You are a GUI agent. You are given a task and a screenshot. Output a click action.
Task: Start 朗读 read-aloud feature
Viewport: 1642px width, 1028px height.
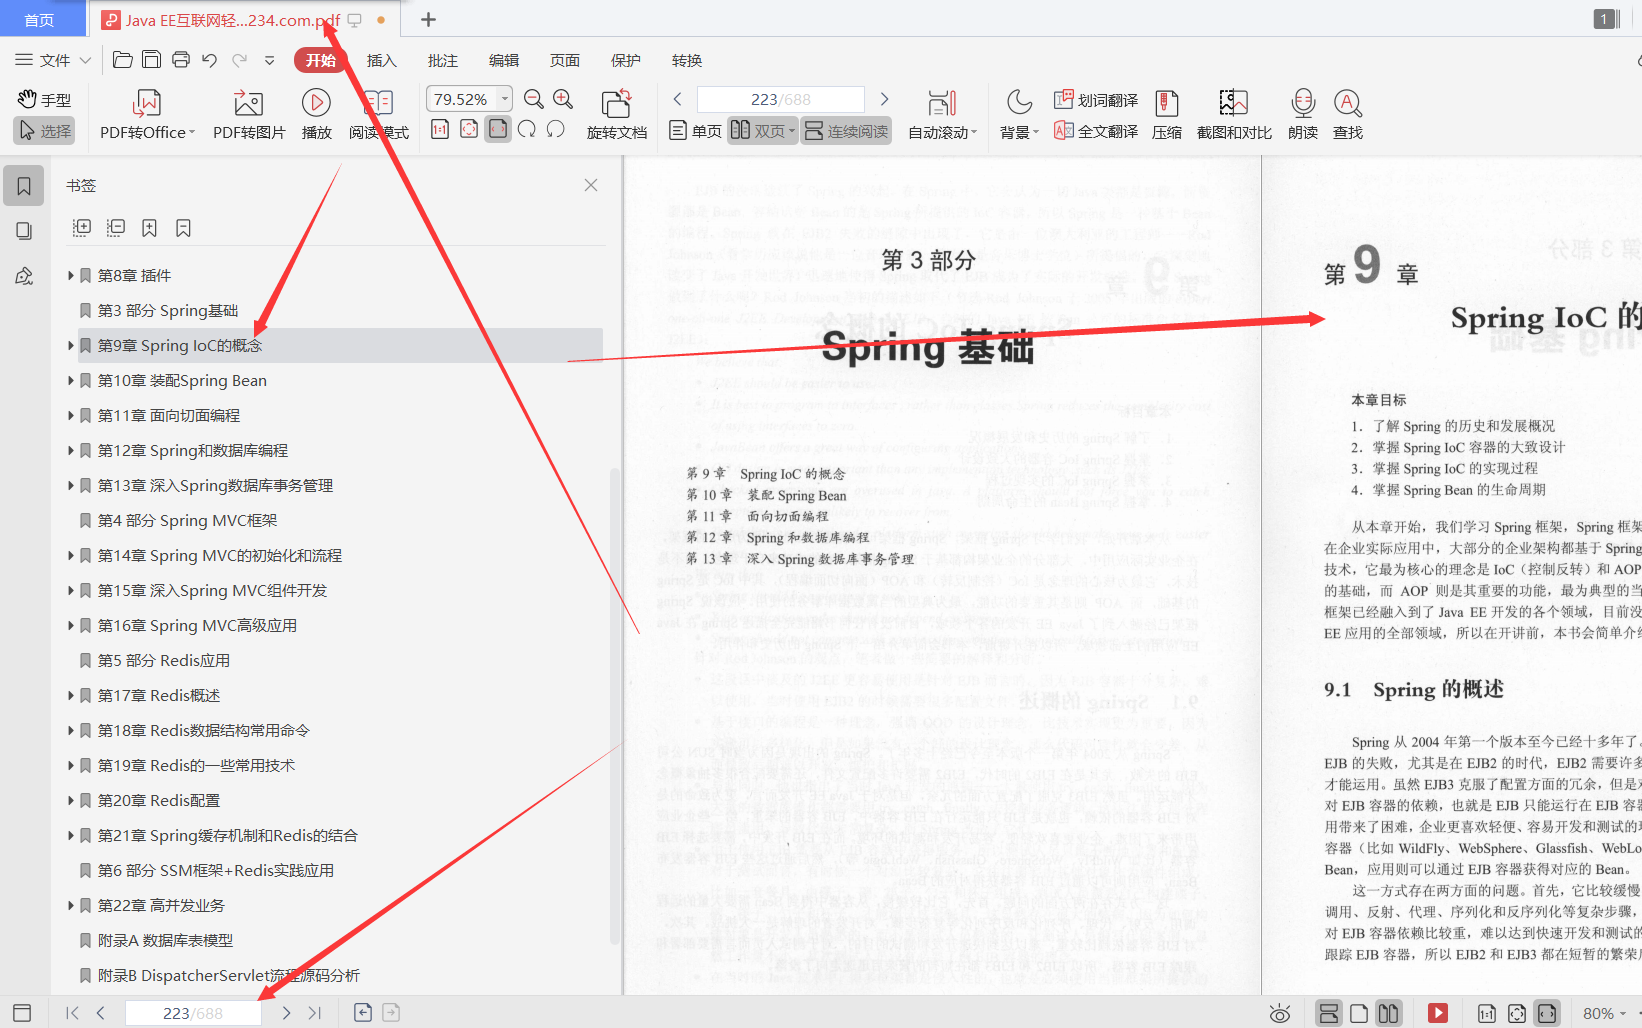1302,114
